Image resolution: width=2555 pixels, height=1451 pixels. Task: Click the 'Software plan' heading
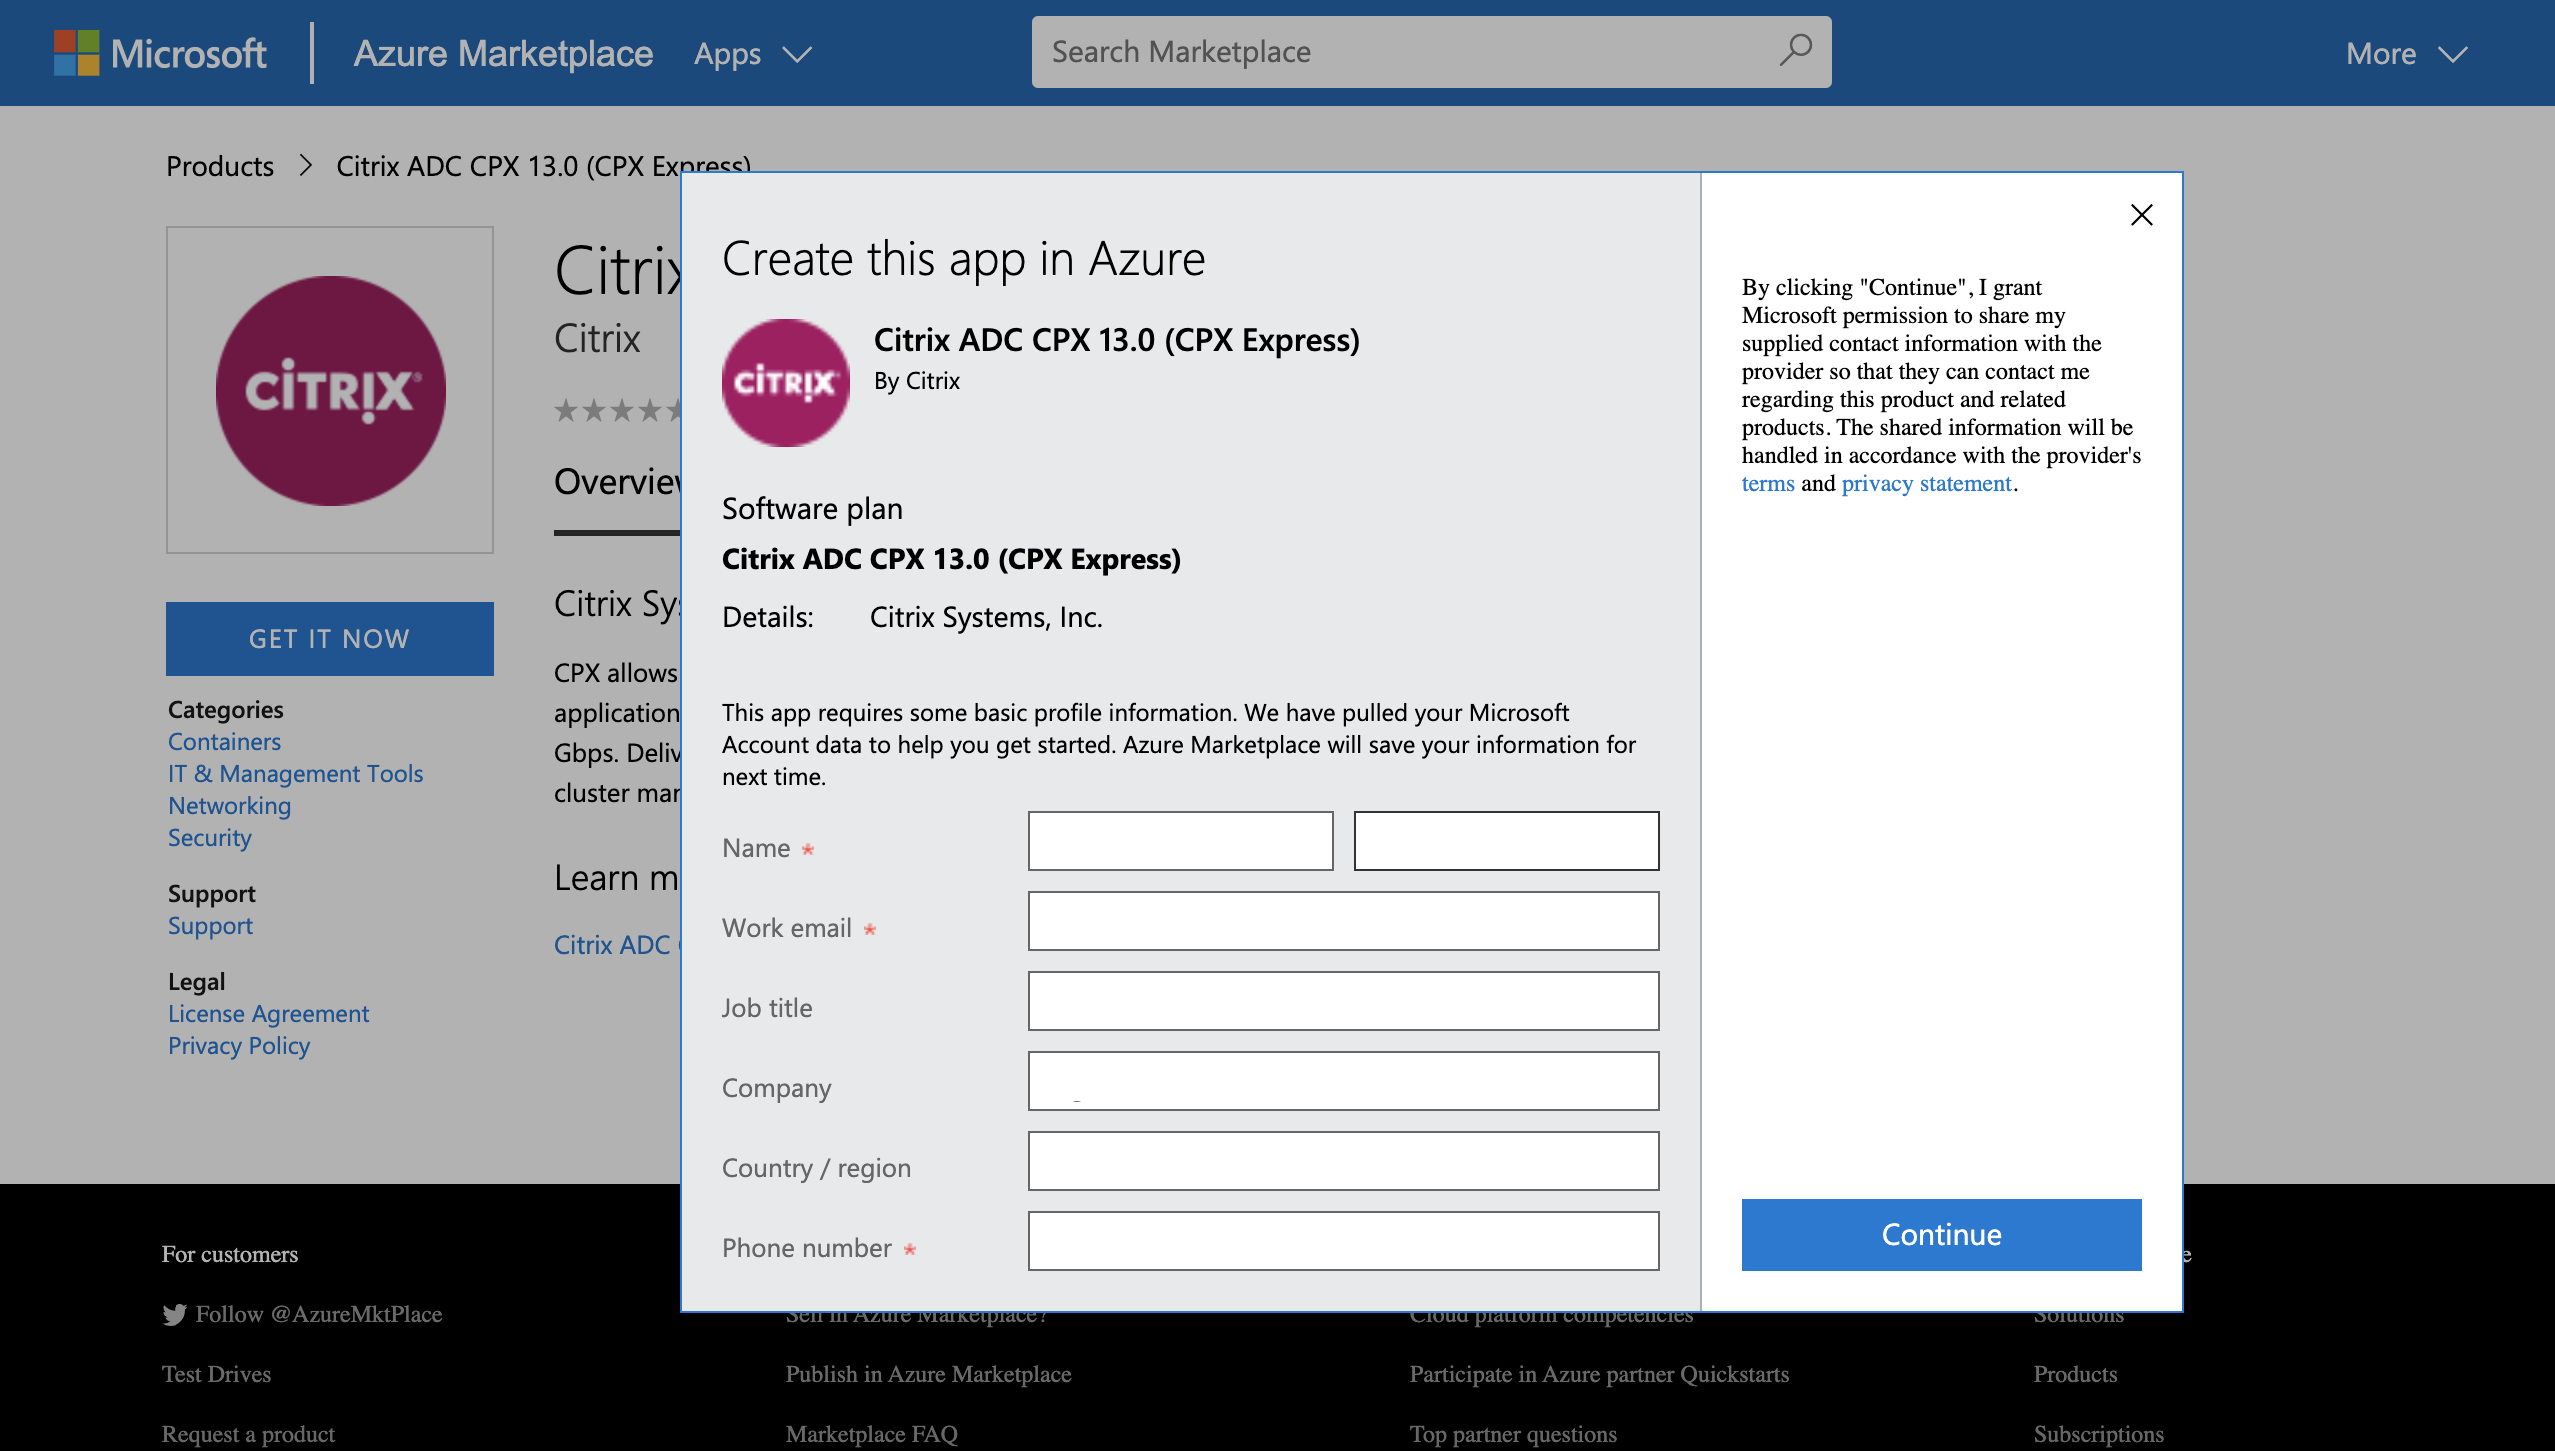point(812,509)
